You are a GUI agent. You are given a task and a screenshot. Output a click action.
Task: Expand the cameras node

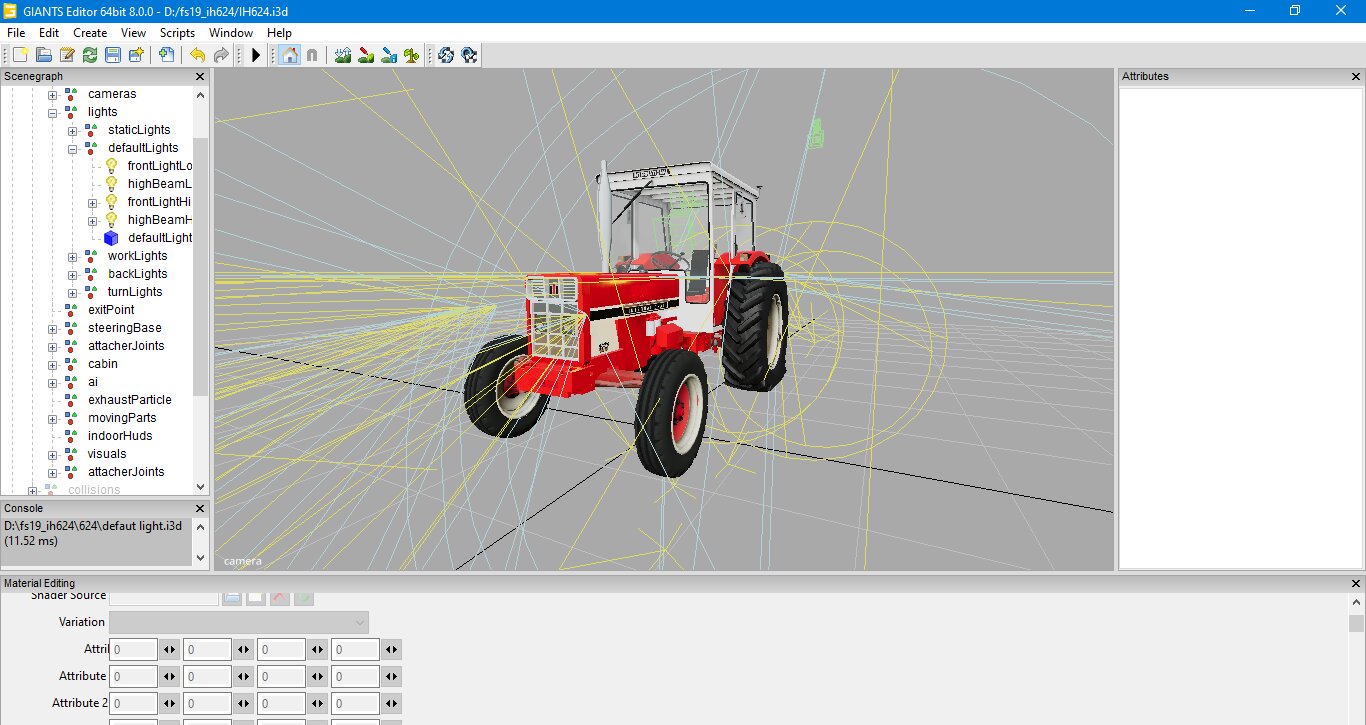click(x=52, y=94)
